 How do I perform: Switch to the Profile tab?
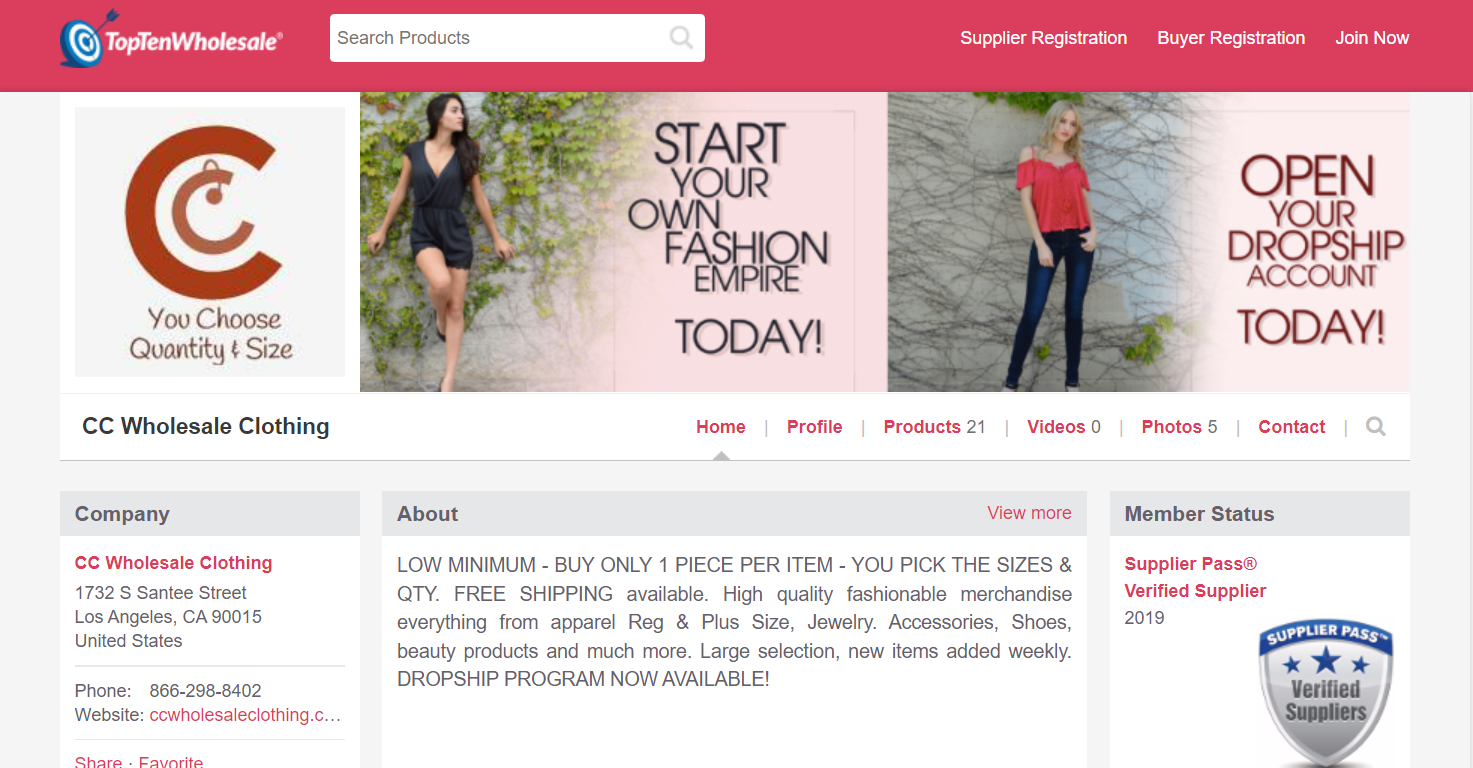pyautogui.click(x=814, y=427)
